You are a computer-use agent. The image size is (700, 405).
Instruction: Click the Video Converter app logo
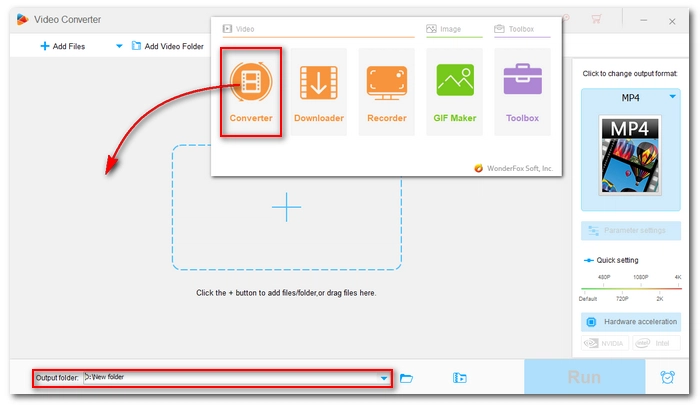point(22,19)
